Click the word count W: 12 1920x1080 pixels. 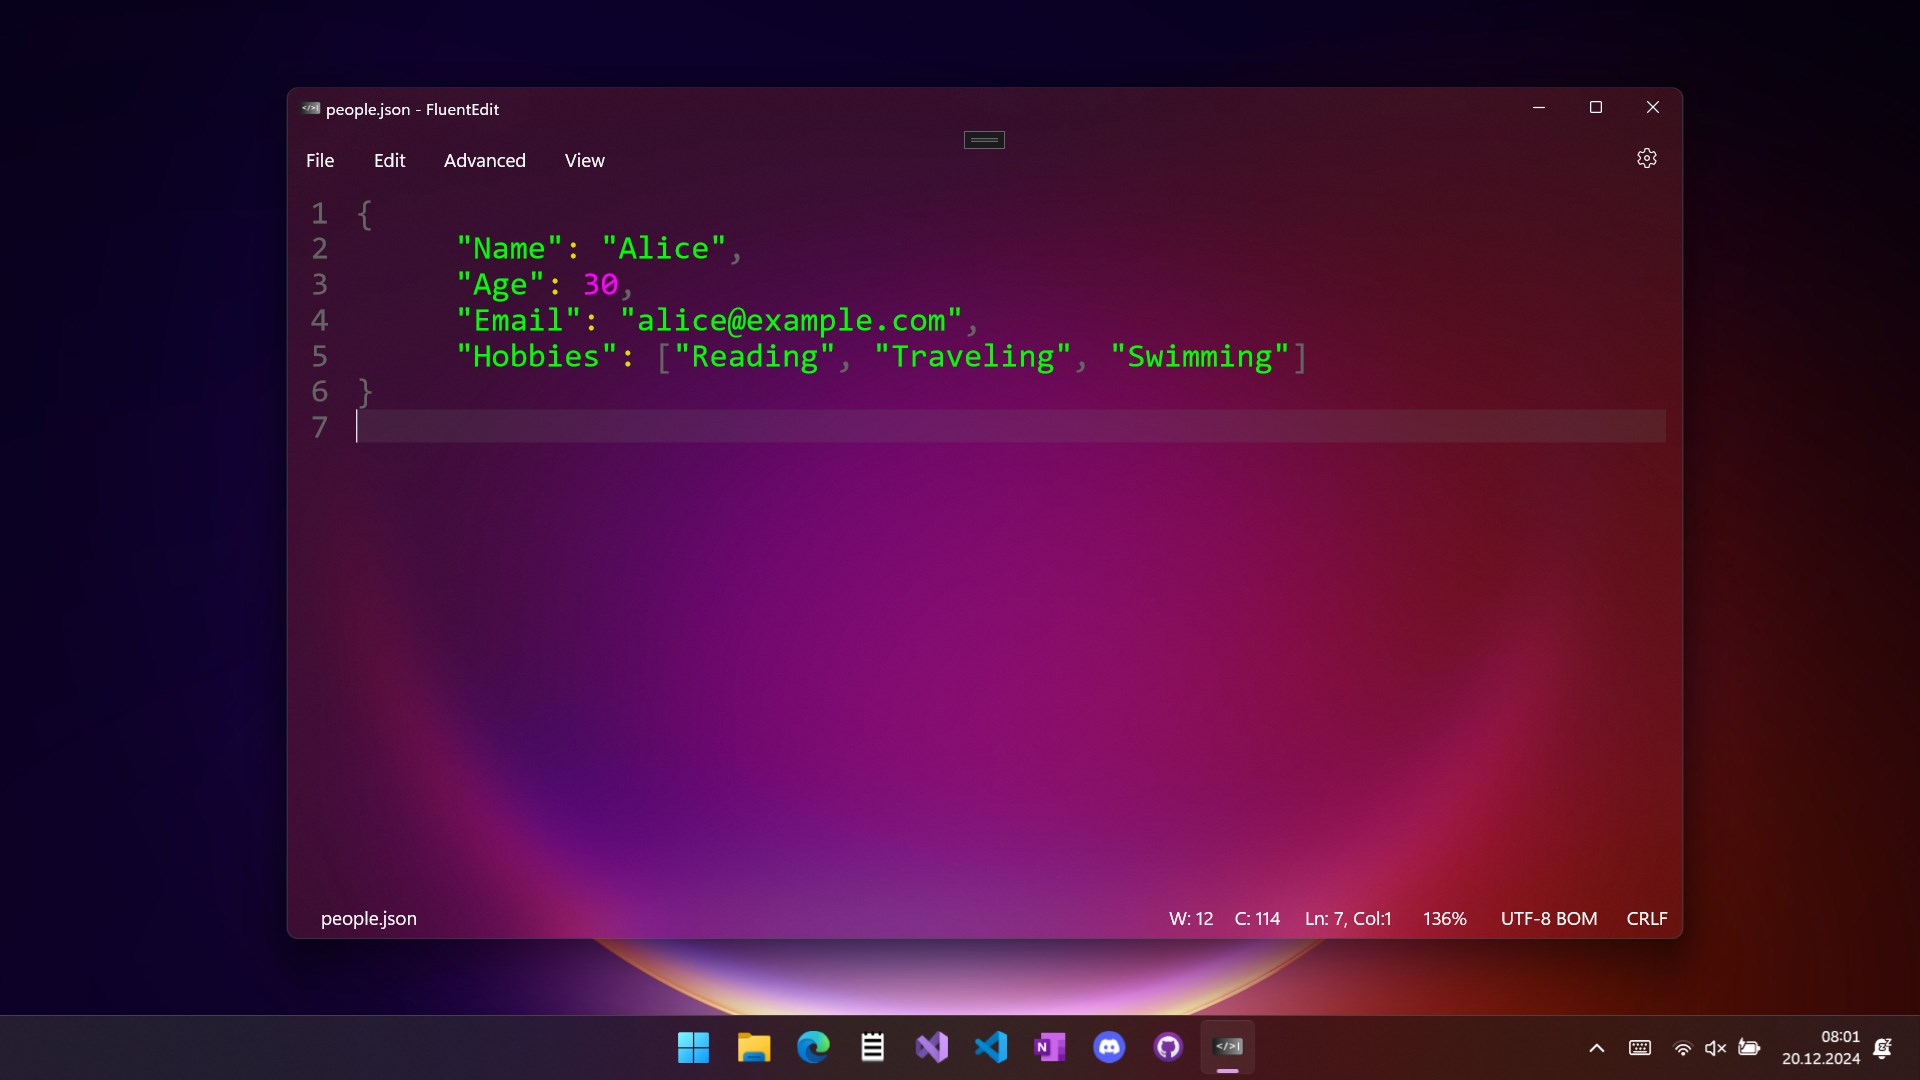click(x=1190, y=918)
